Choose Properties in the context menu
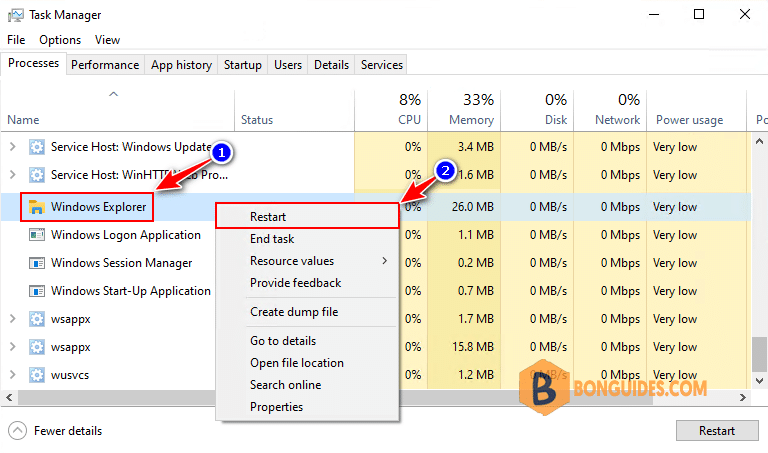Screen dimensions: 768x453 coord(307,407)
